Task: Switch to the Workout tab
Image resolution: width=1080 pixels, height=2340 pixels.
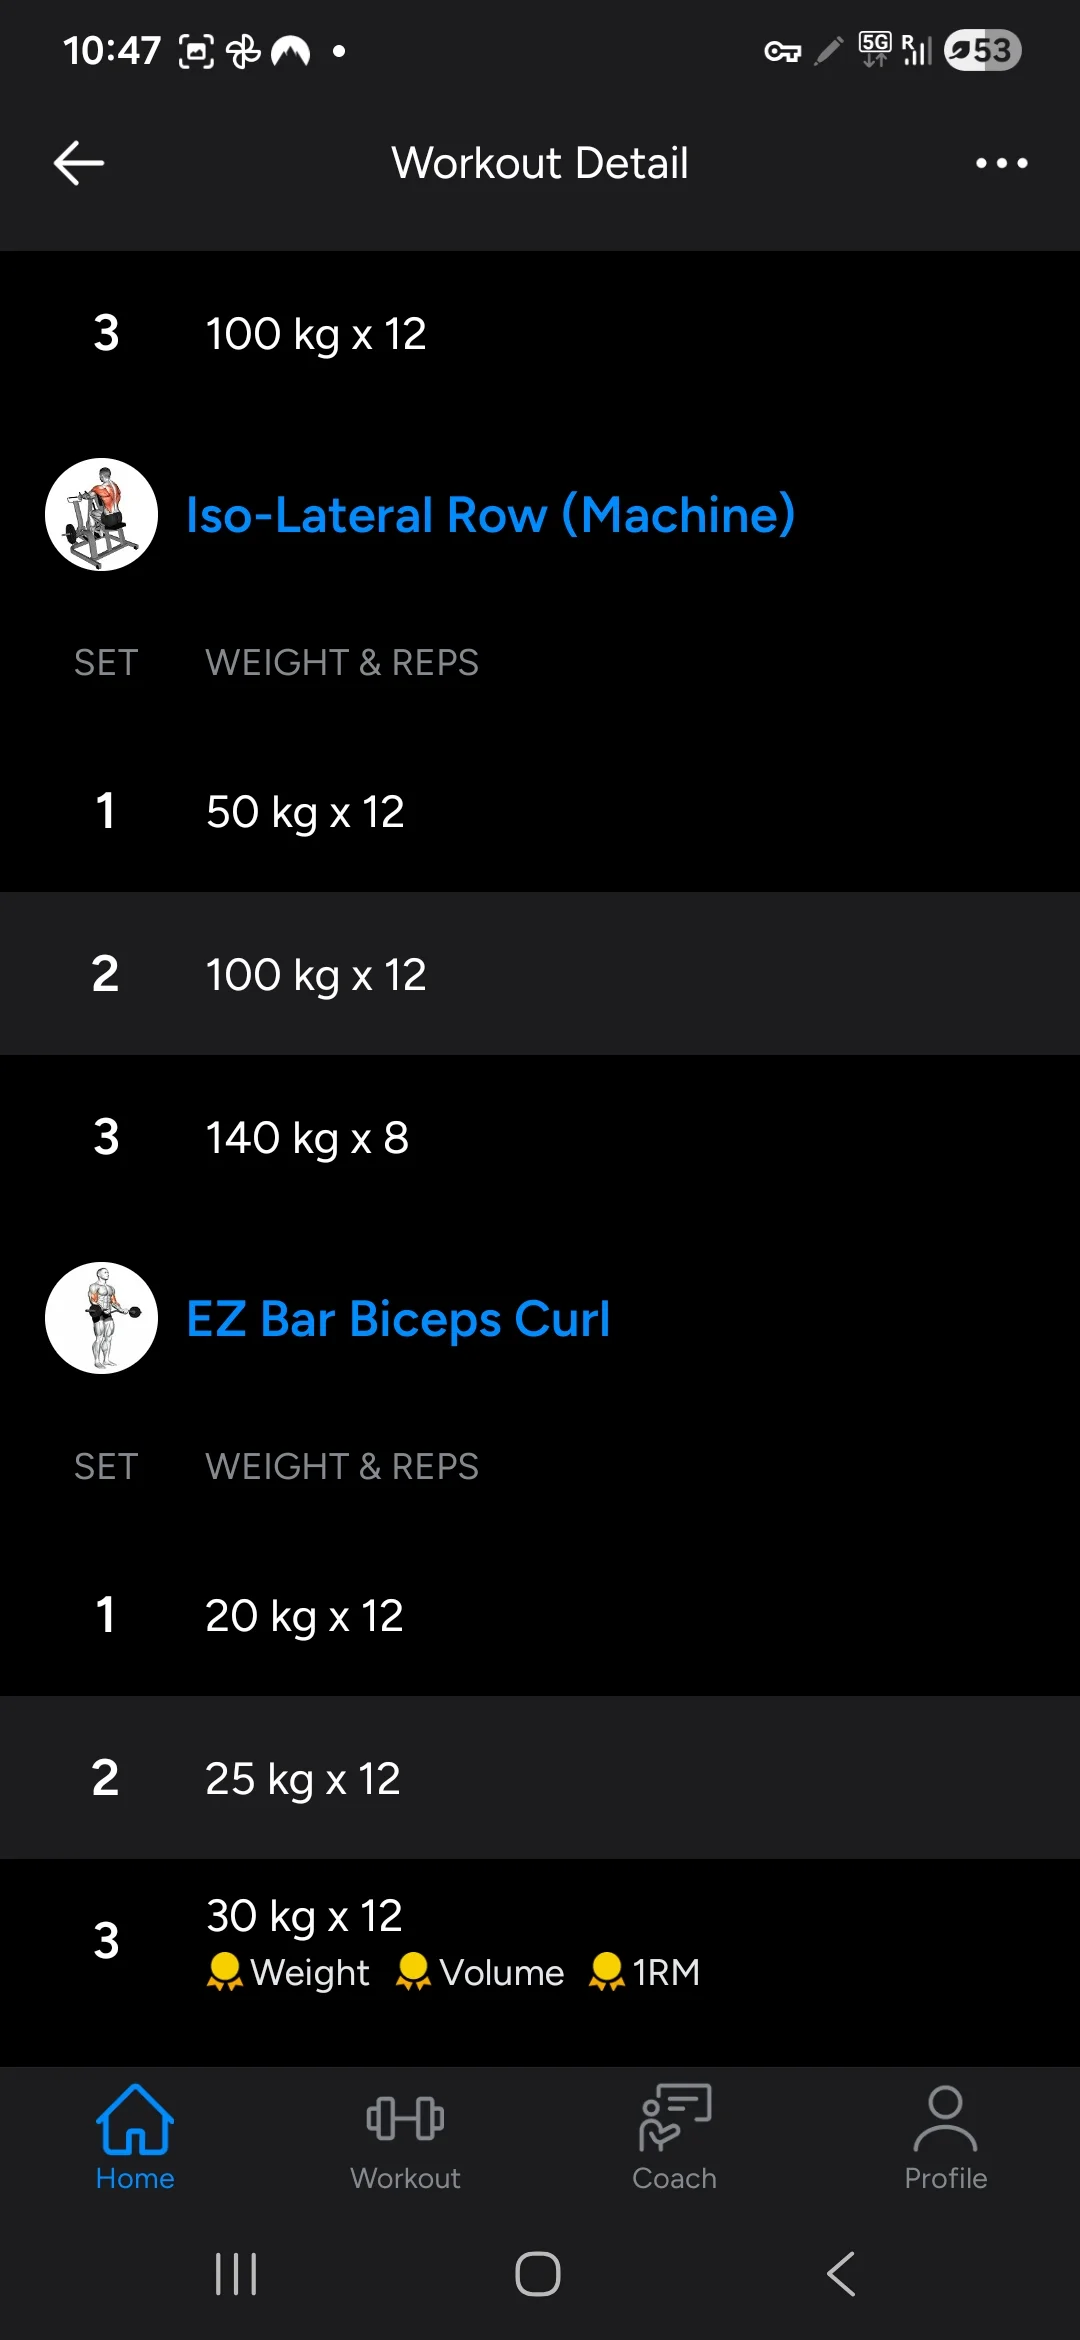Action: [405, 2138]
